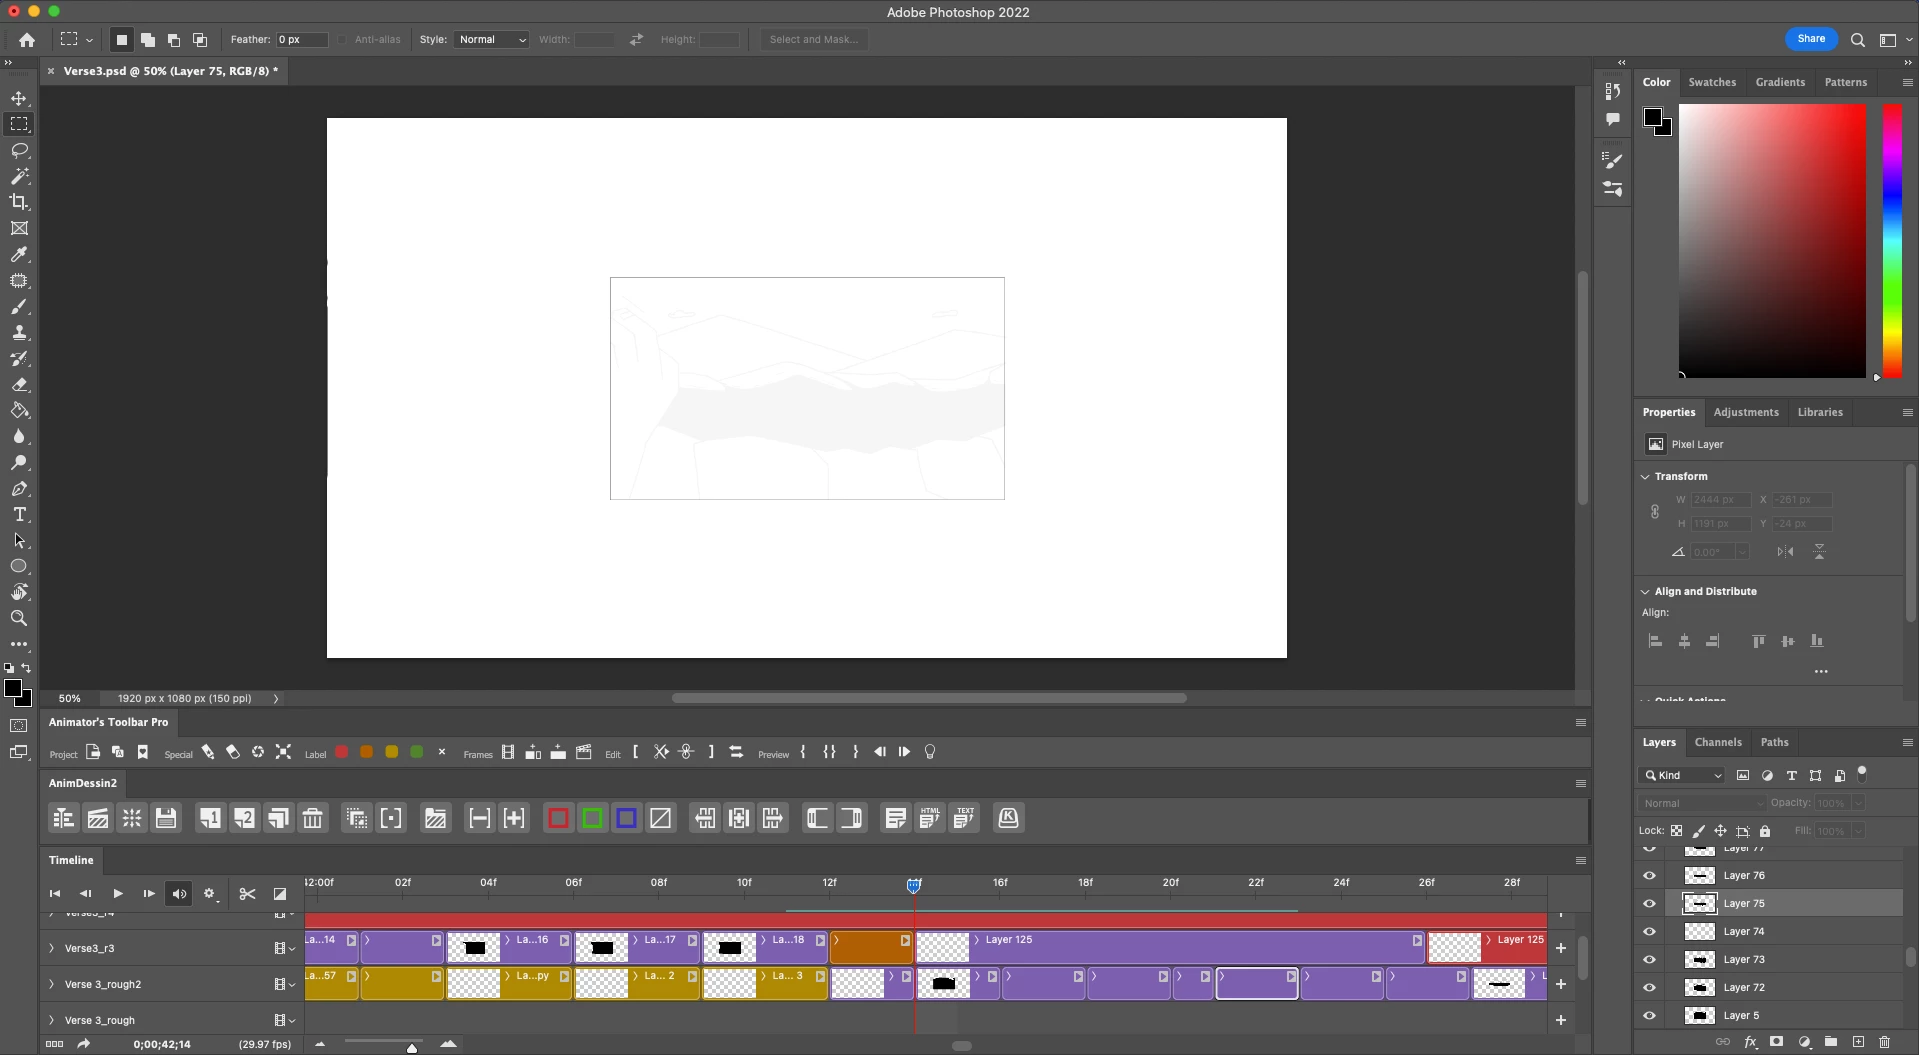
Task: Click the Share button
Action: click(1811, 39)
